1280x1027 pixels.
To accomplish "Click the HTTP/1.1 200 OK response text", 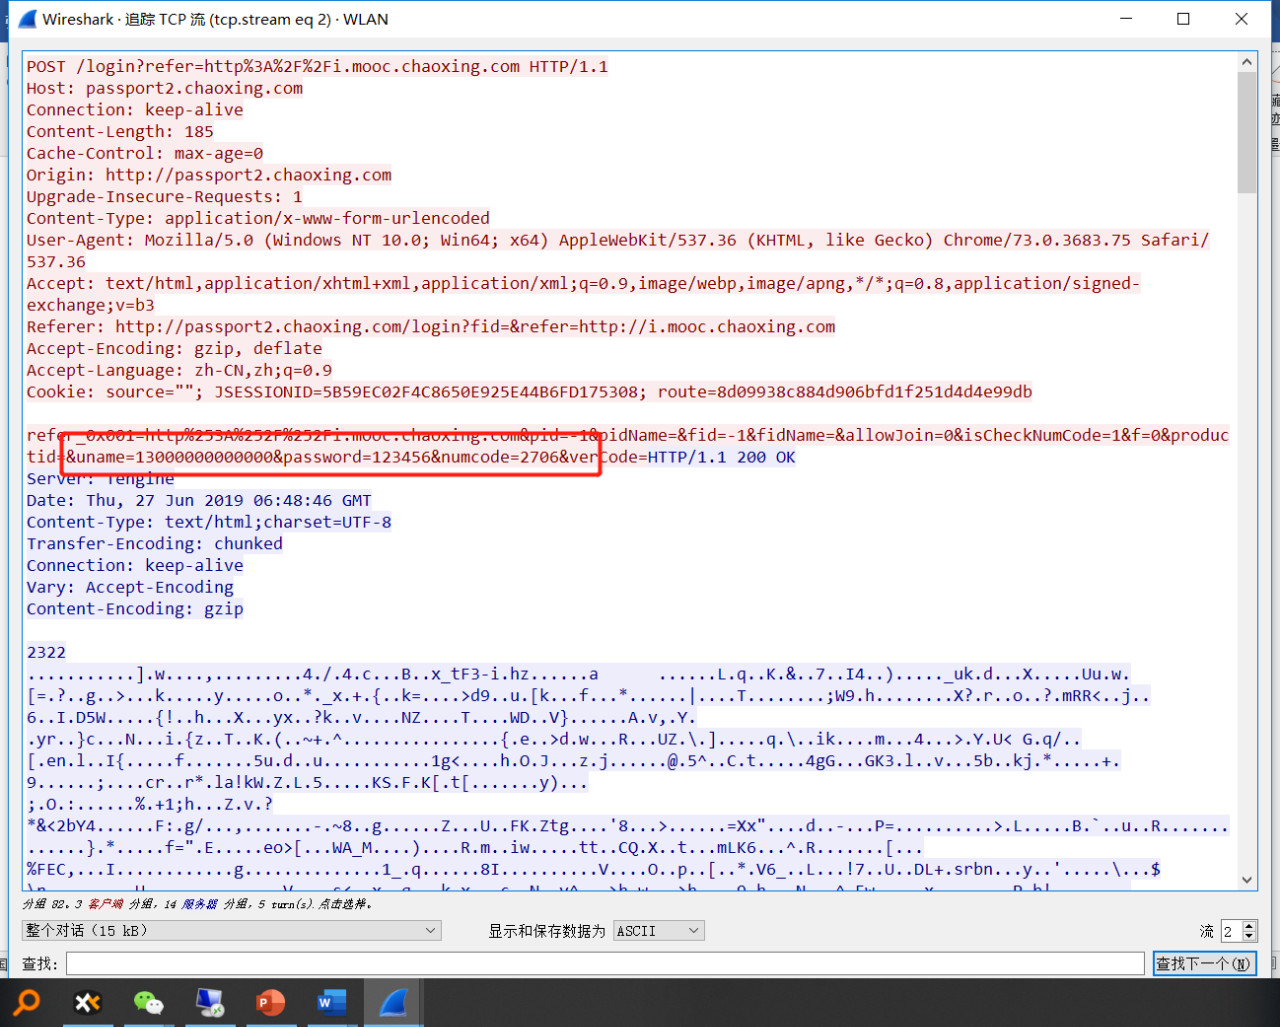I will click(722, 457).
